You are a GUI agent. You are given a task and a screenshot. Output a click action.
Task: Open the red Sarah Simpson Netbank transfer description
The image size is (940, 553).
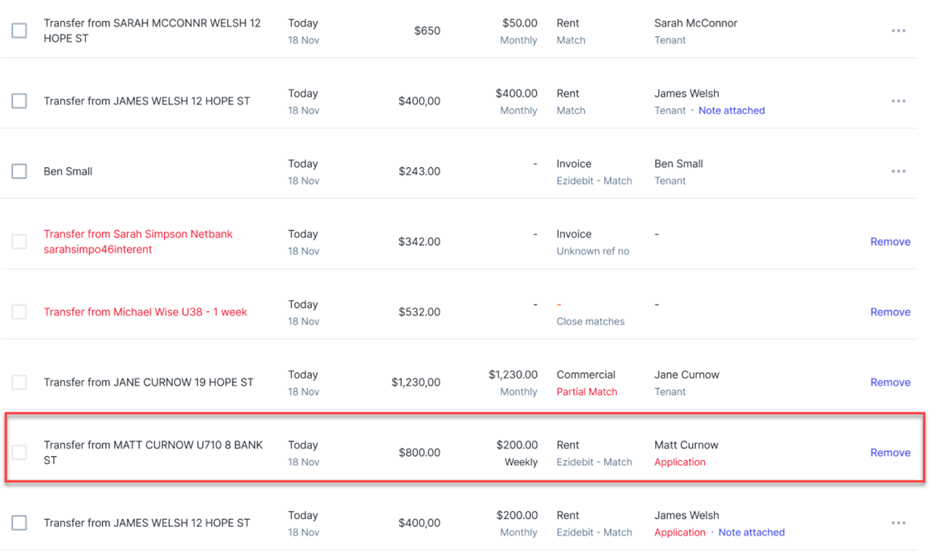coord(138,242)
